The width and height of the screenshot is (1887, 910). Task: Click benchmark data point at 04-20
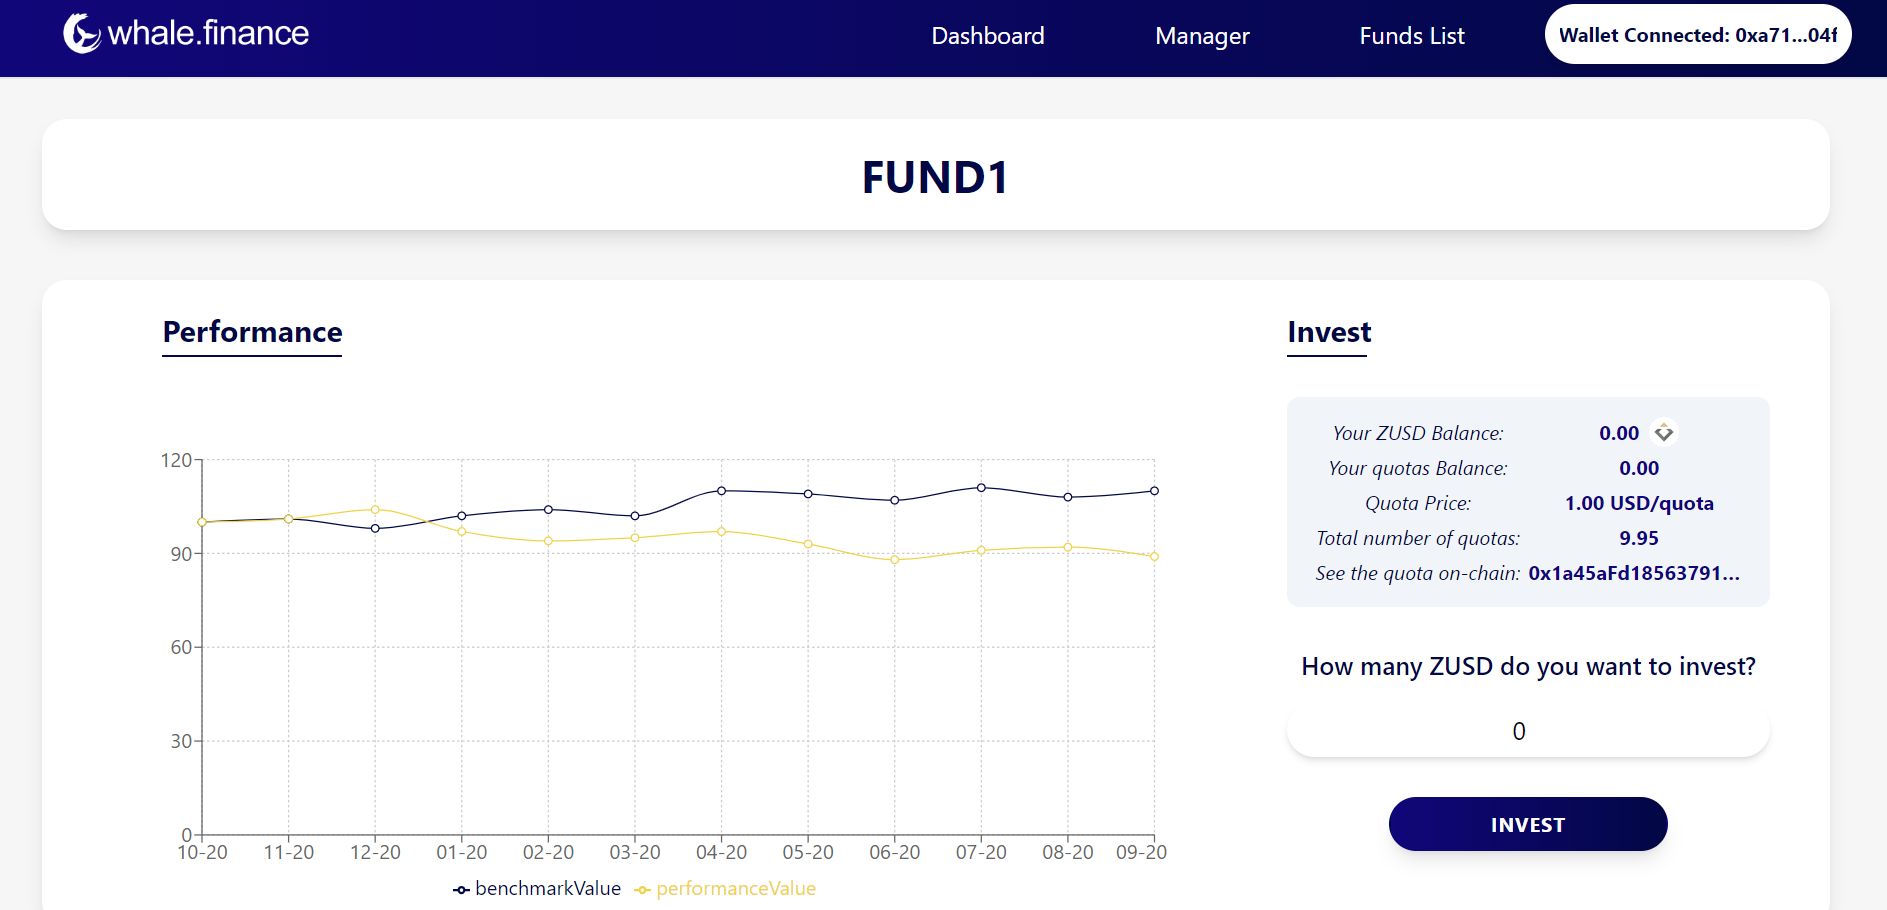tap(721, 491)
